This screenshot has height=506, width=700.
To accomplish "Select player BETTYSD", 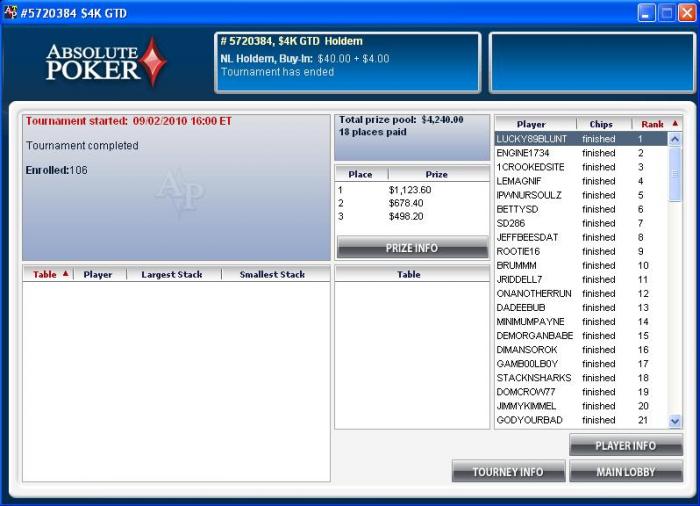I will (x=581, y=209).
